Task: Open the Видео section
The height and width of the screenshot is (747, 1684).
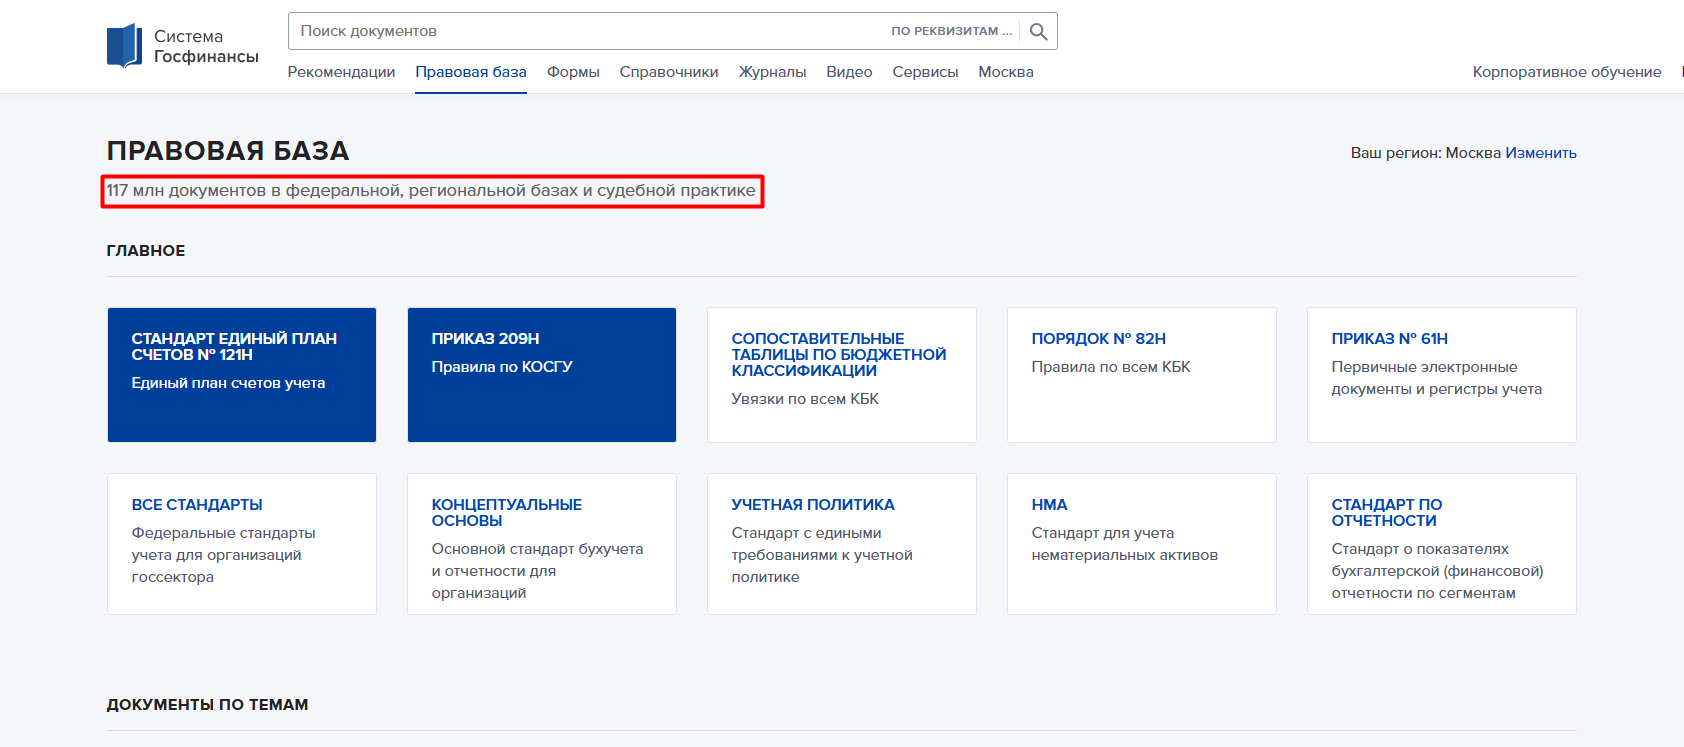Action: pos(849,72)
